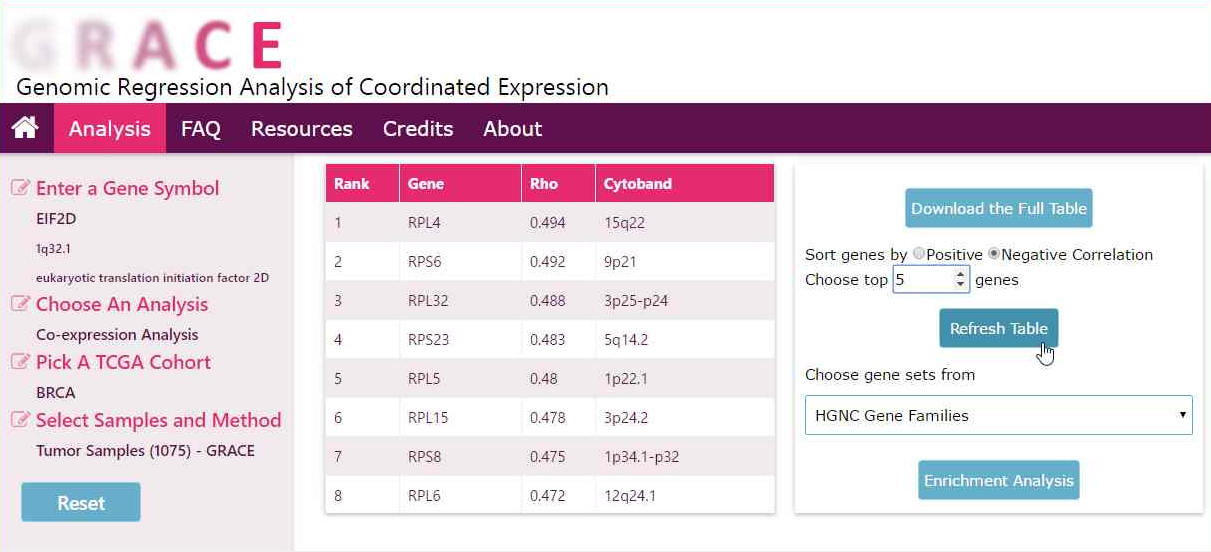Open the About page
The width and height of the screenshot is (1211, 552).
point(512,129)
